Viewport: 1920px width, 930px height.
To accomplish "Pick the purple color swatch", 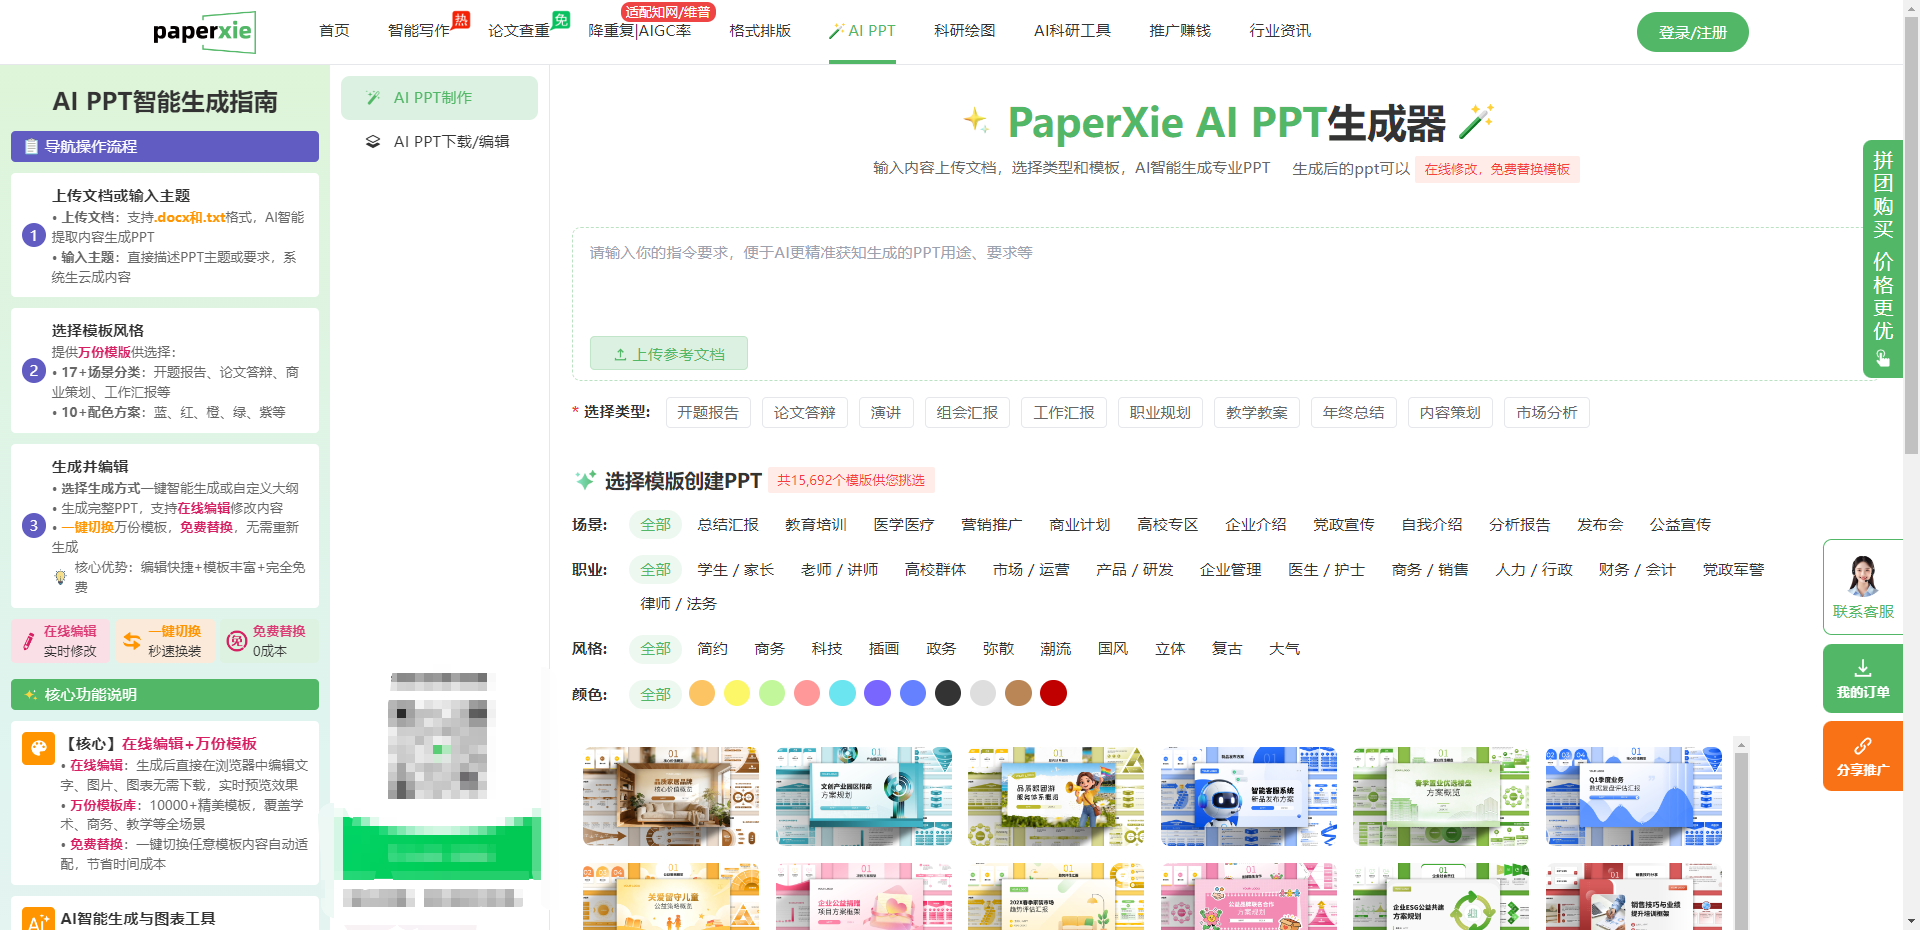I will [x=877, y=693].
